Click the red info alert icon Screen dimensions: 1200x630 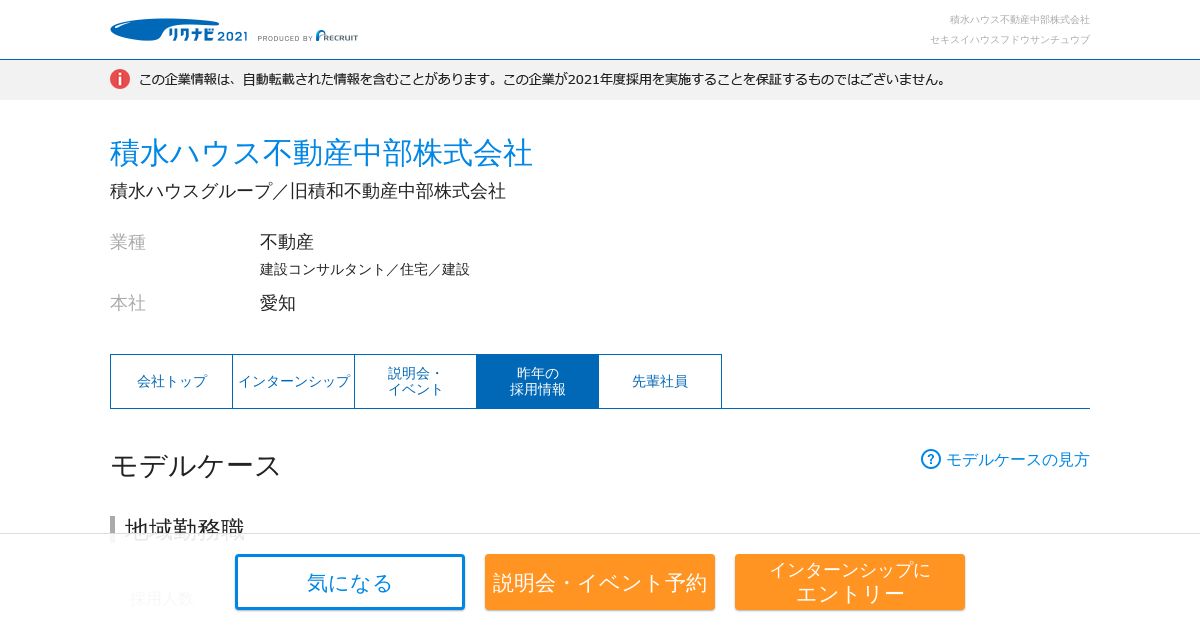tap(120, 79)
